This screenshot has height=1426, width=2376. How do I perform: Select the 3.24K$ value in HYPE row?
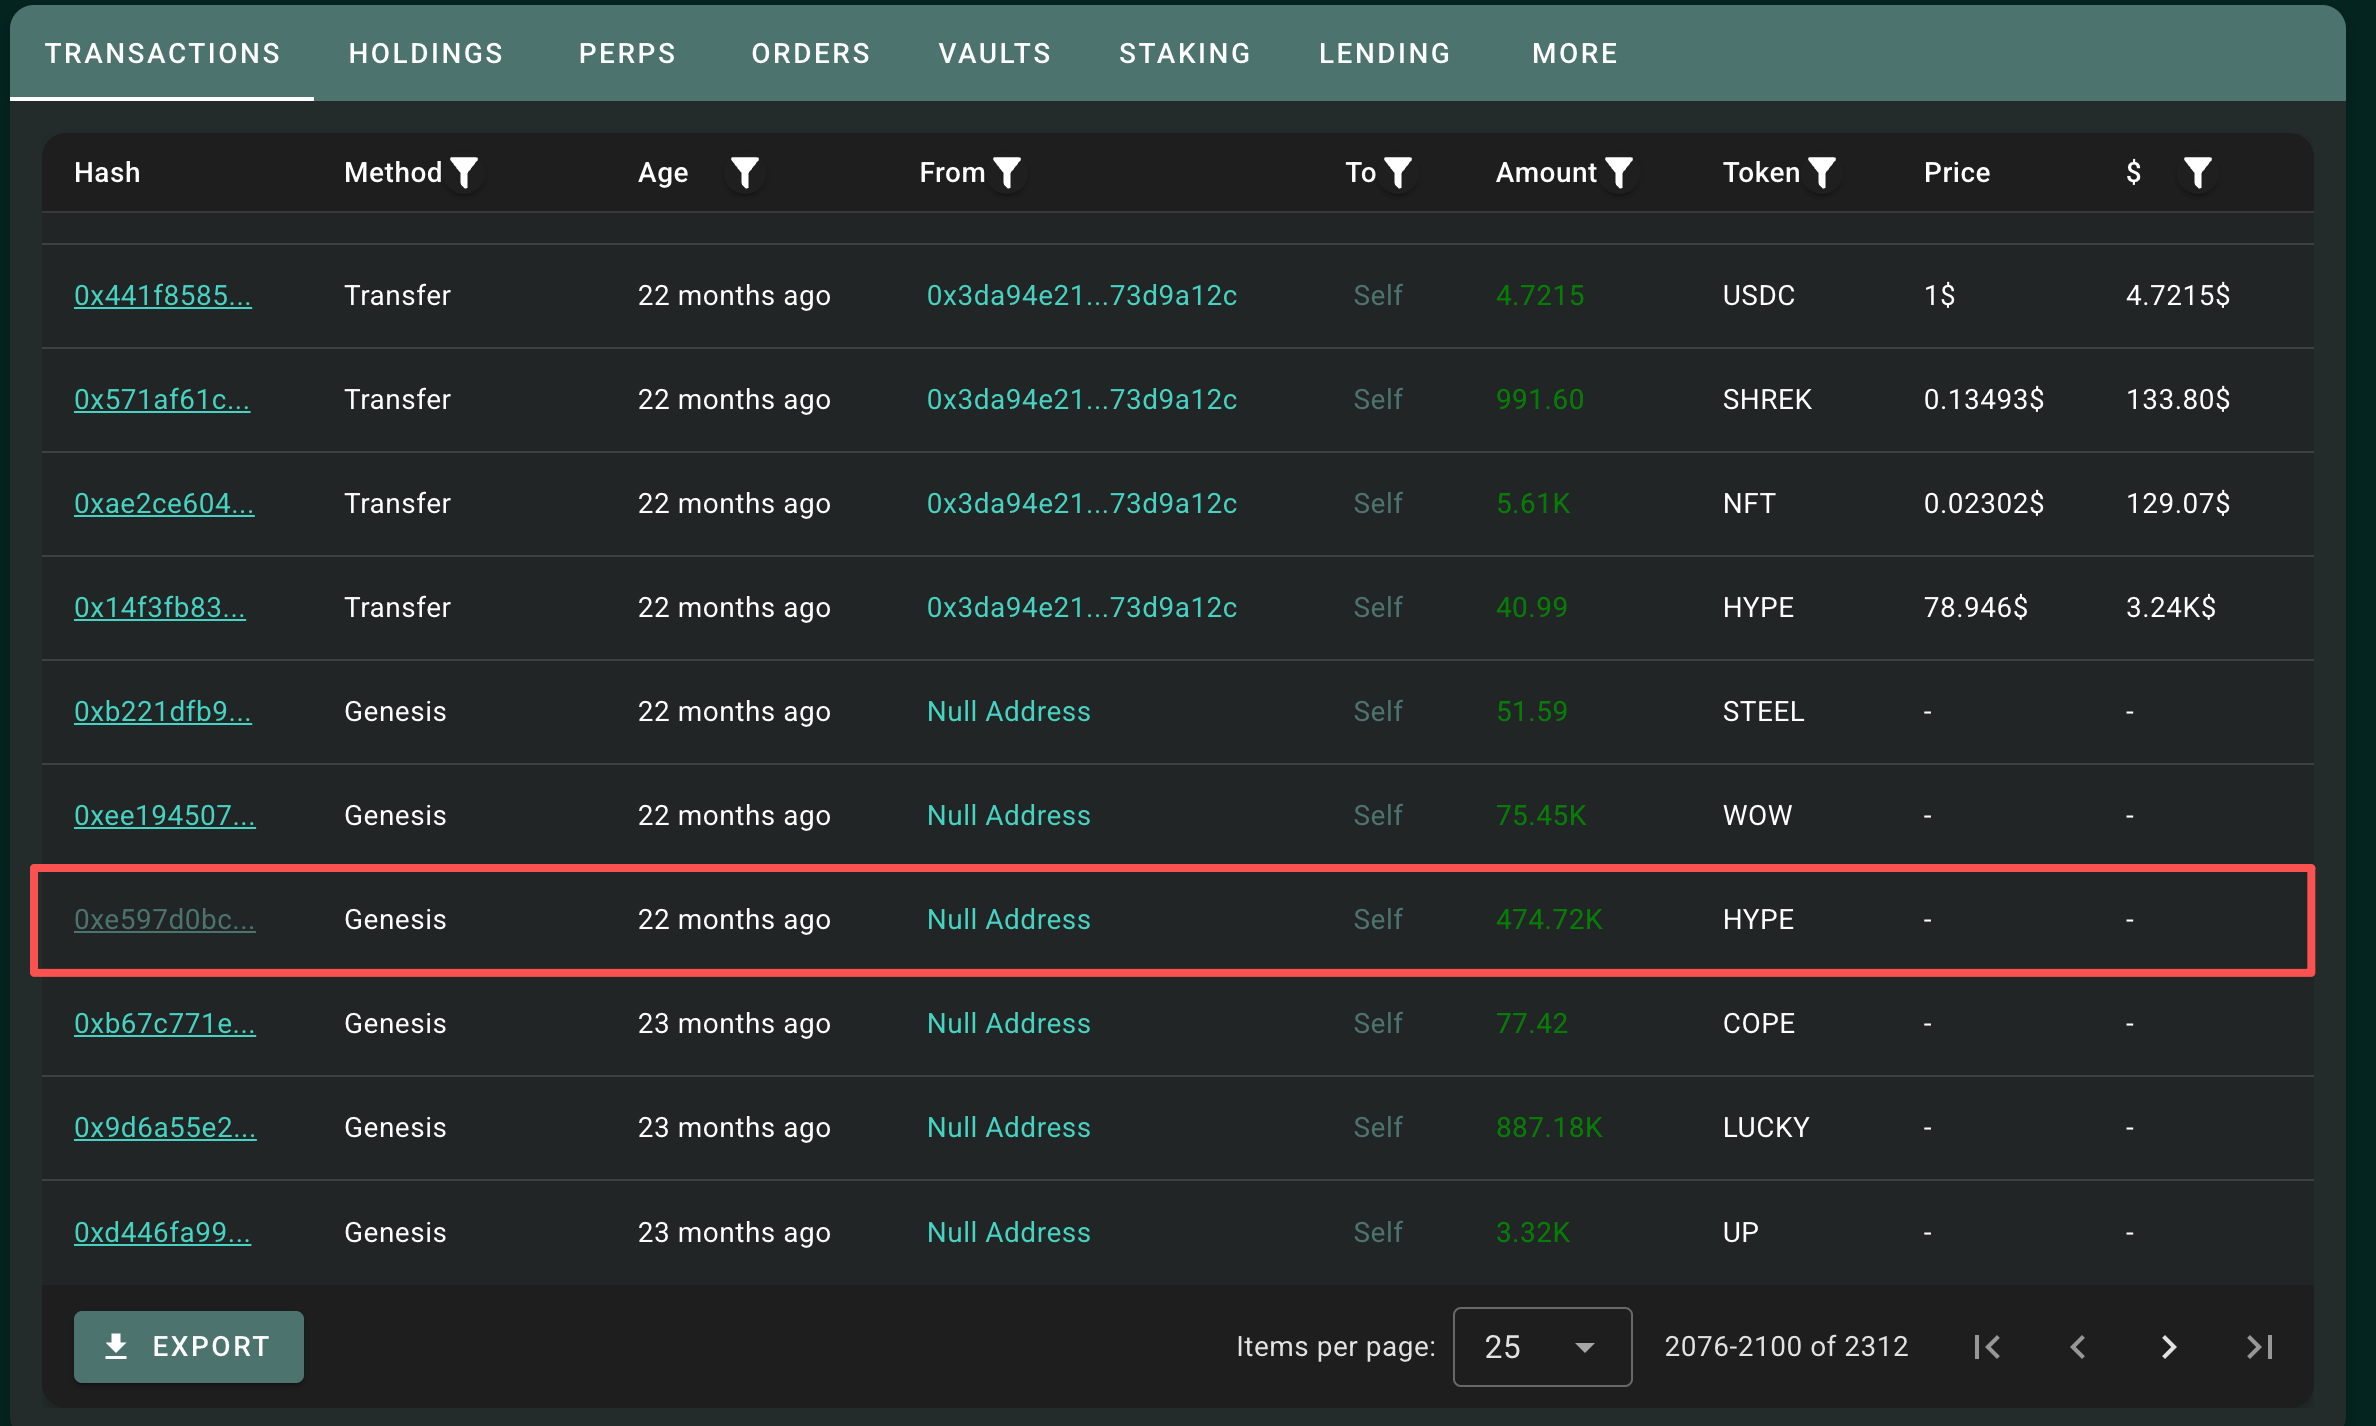(2171, 608)
